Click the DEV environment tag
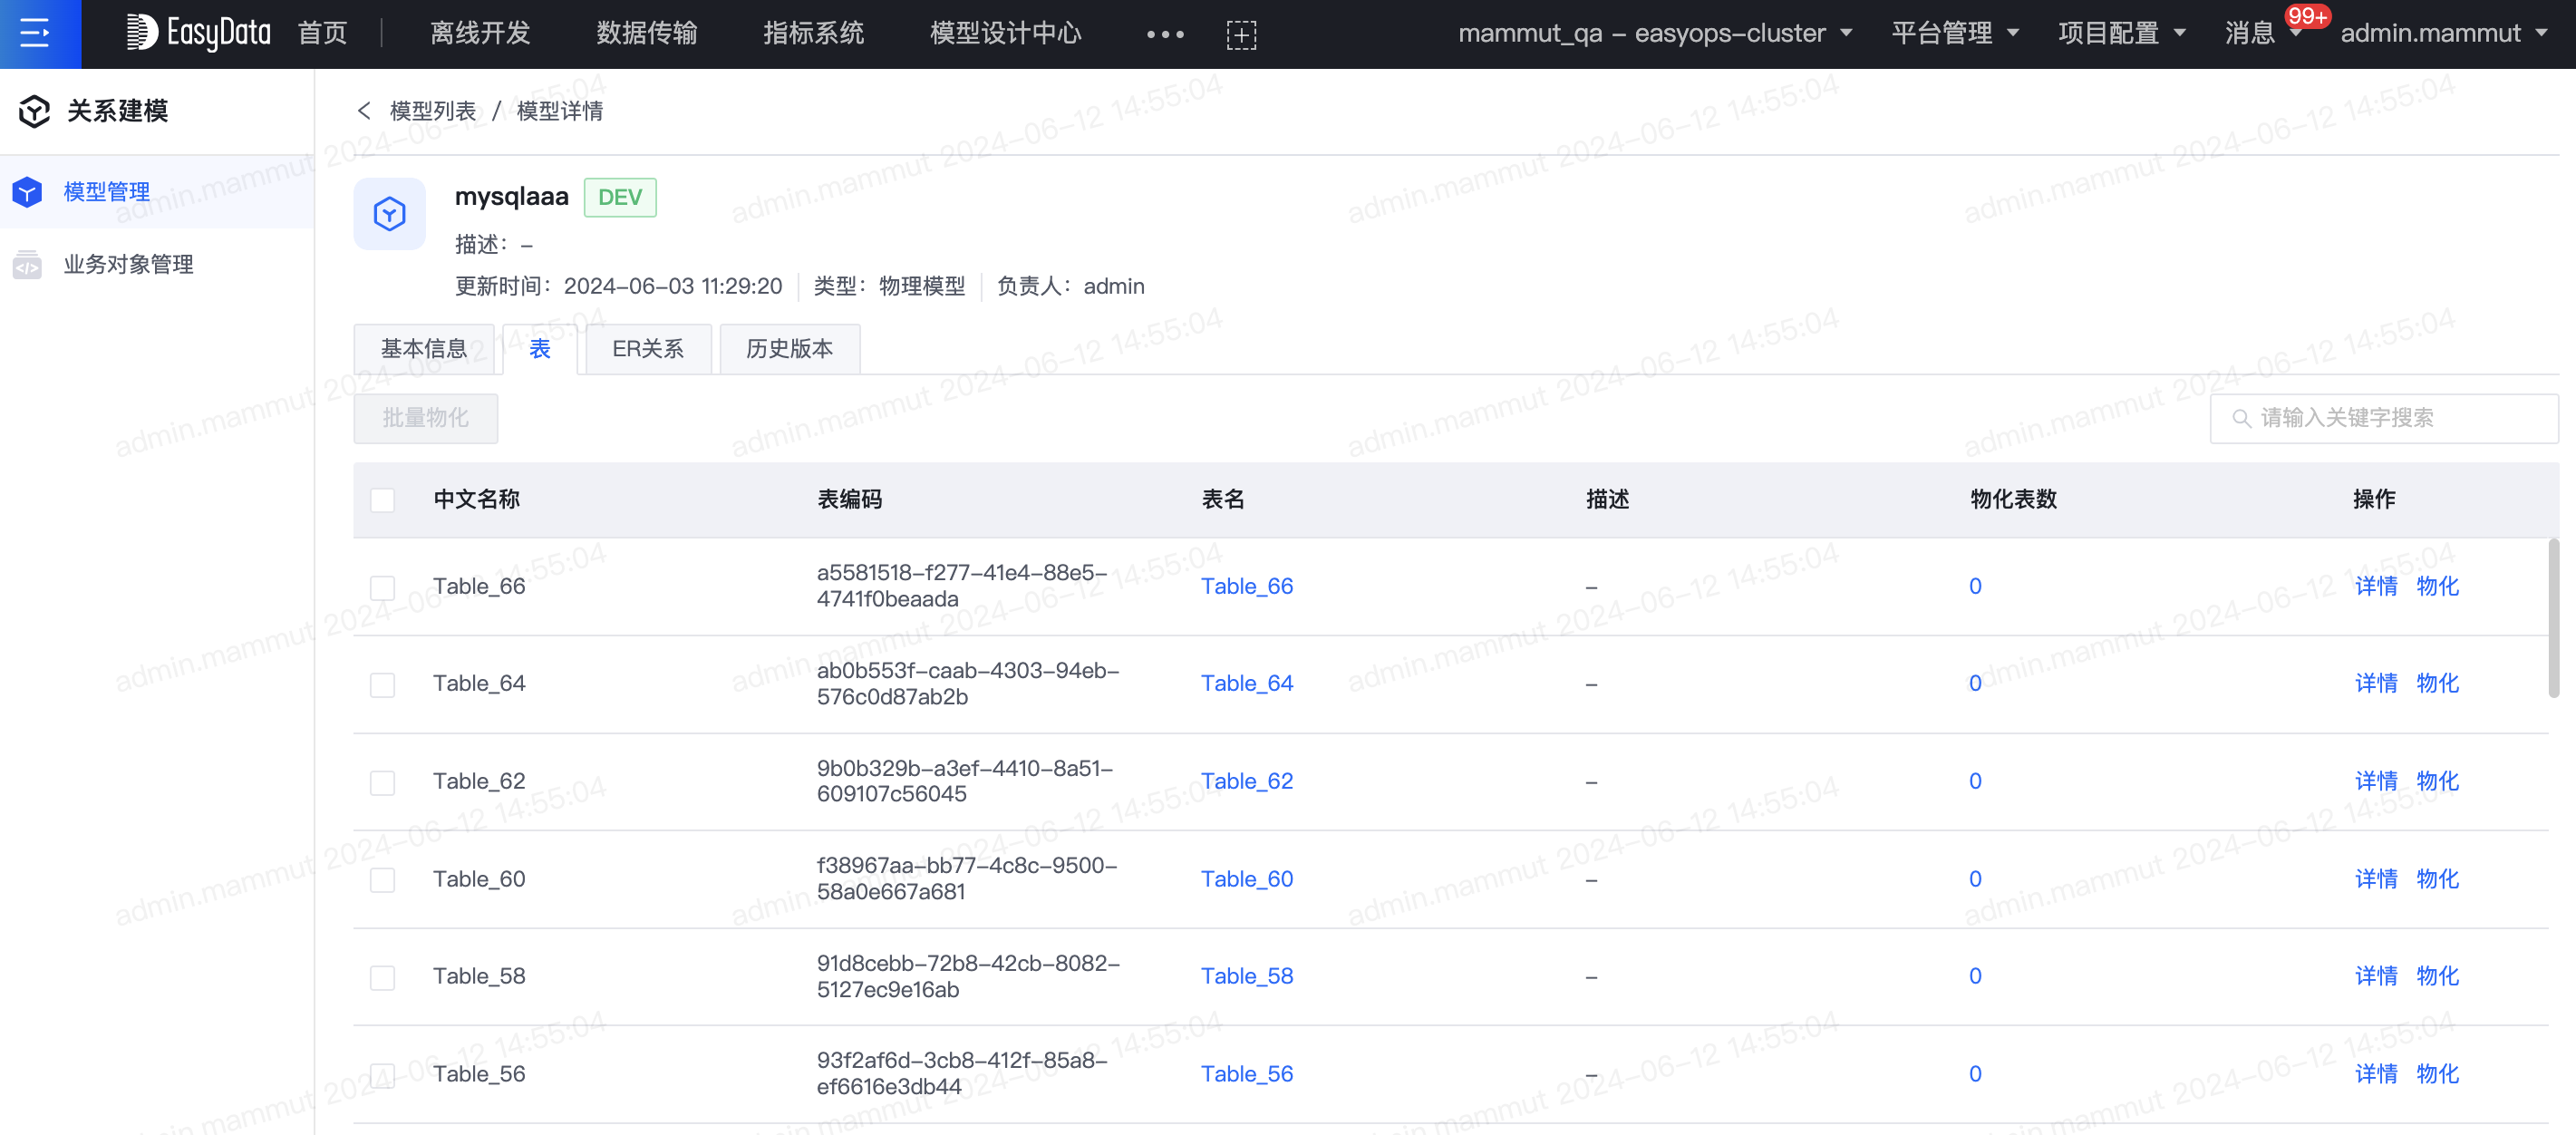 tap(620, 197)
